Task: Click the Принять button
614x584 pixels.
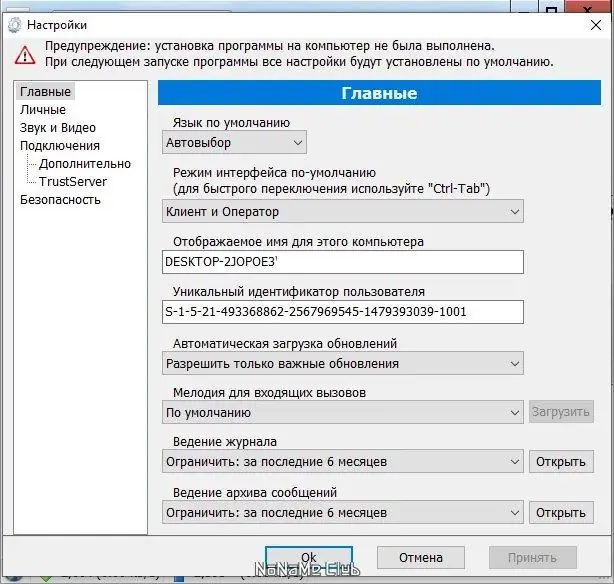Action: pos(533,557)
